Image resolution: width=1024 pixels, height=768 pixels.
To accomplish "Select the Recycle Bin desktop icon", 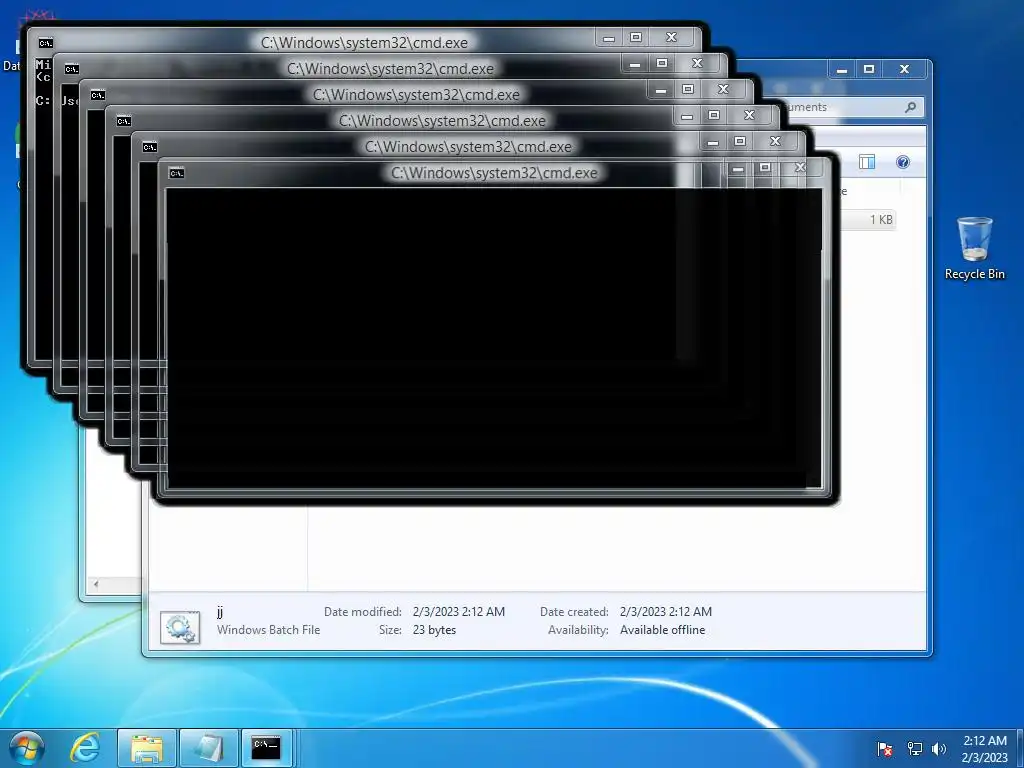I will point(974,248).
